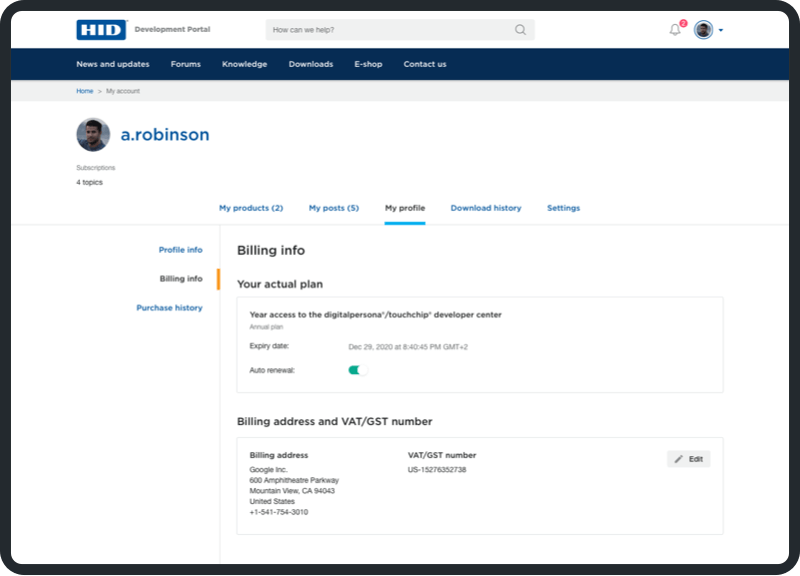The image size is (800, 576).
Task: Select Contact us in navbar
Action: (425, 64)
